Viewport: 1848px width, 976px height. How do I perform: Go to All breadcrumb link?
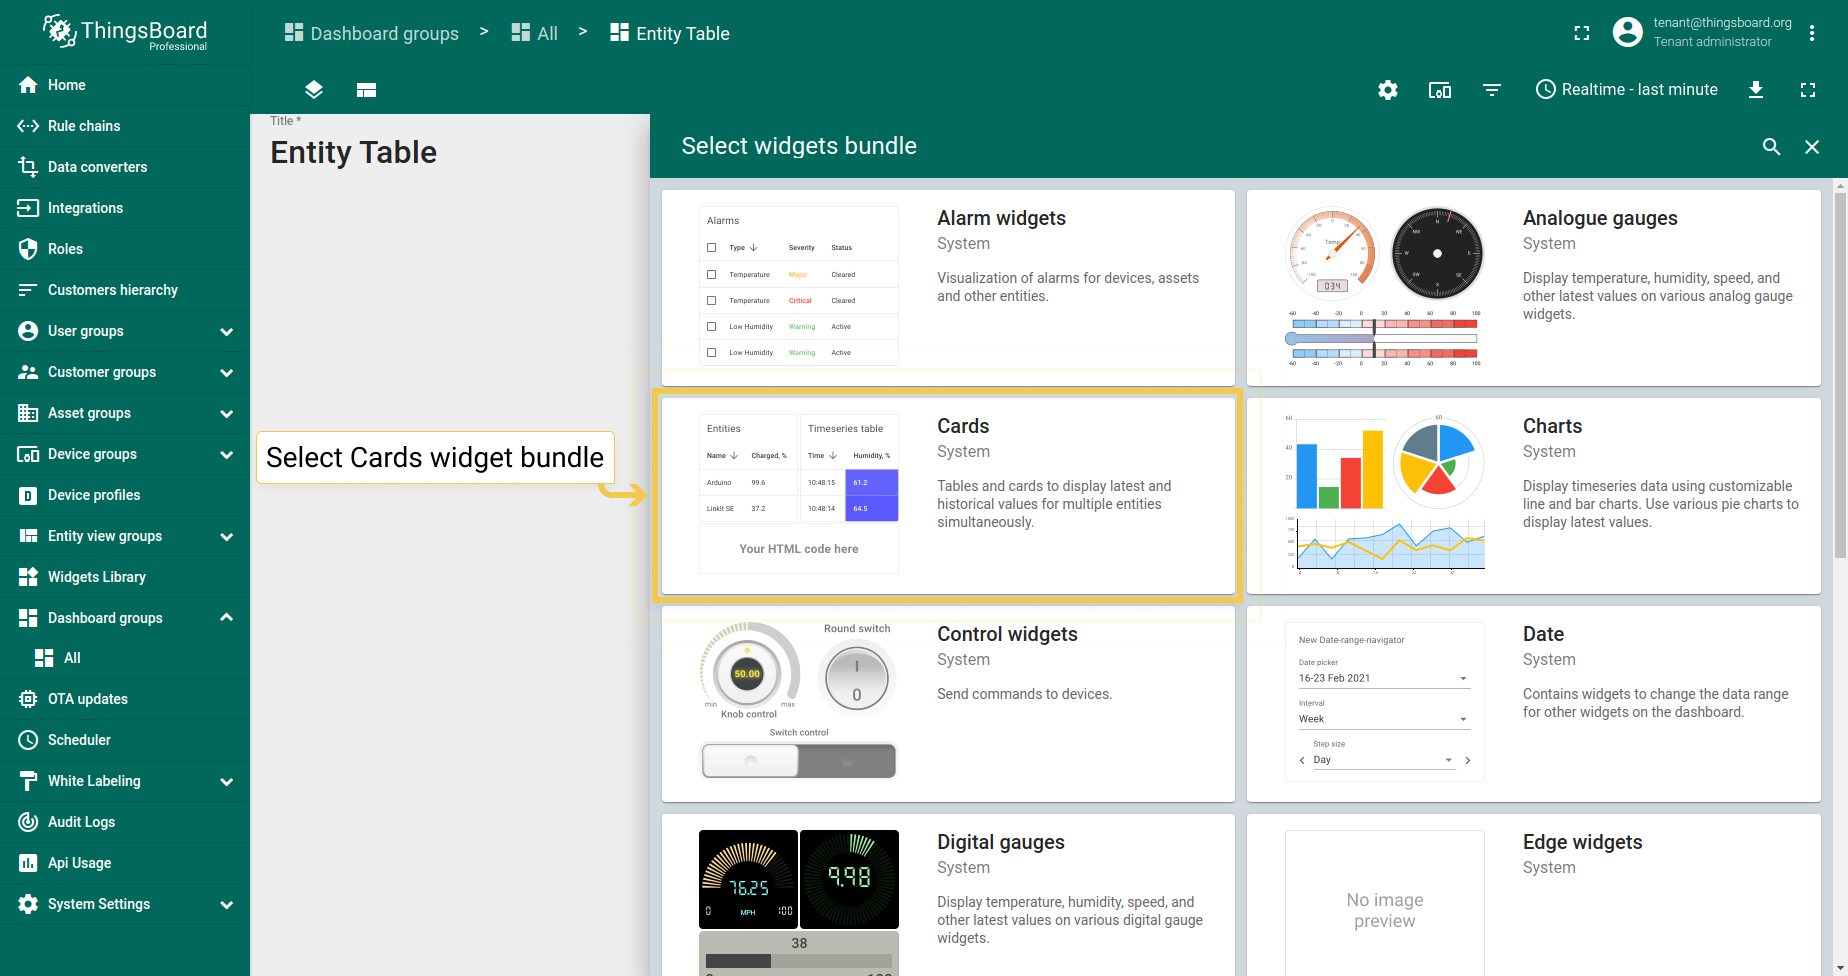tap(534, 33)
